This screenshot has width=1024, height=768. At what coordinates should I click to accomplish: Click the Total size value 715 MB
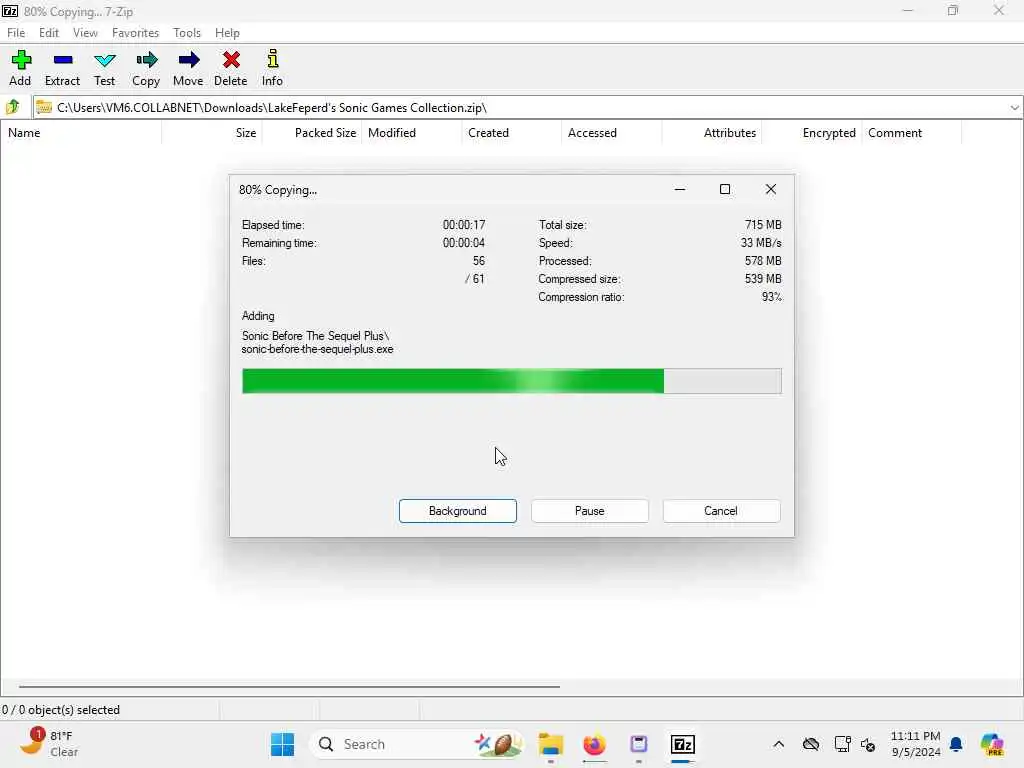(763, 225)
